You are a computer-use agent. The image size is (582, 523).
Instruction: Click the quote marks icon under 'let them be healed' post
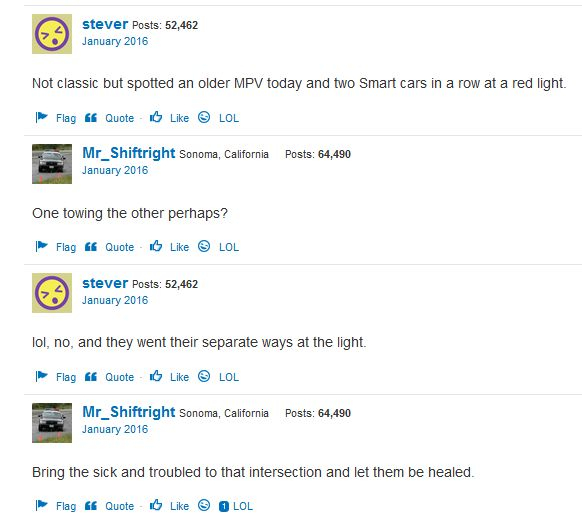tap(91, 506)
